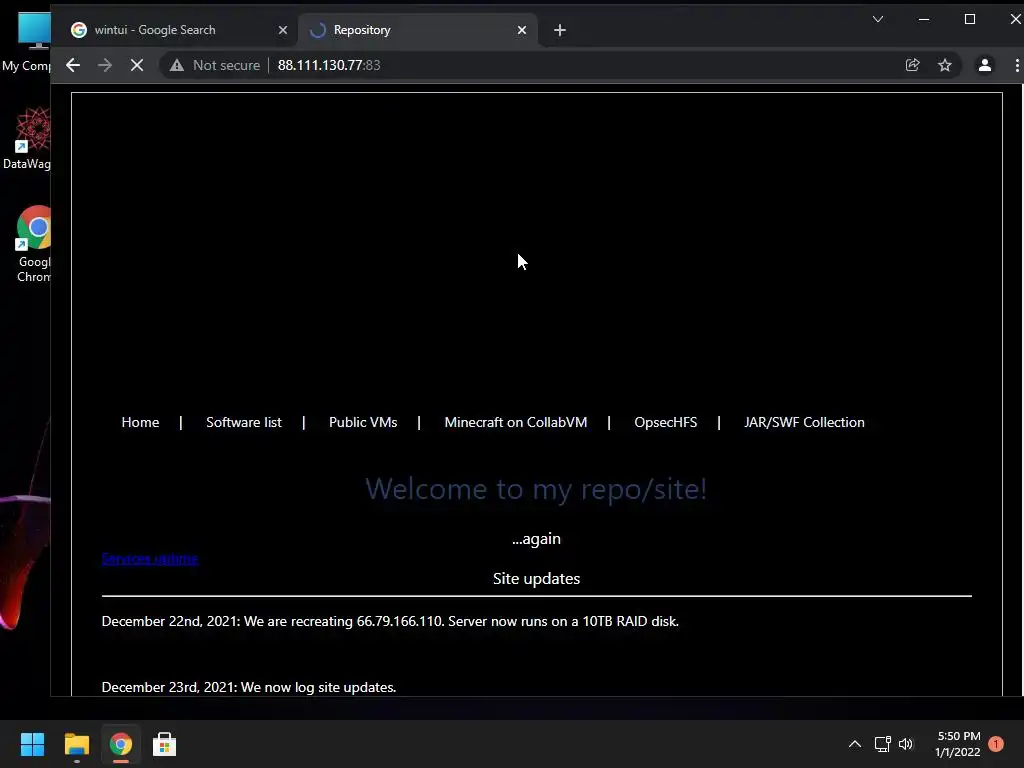Open the Chrome profile icon
The height and width of the screenshot is (768, 1024).
coord(985,65)
